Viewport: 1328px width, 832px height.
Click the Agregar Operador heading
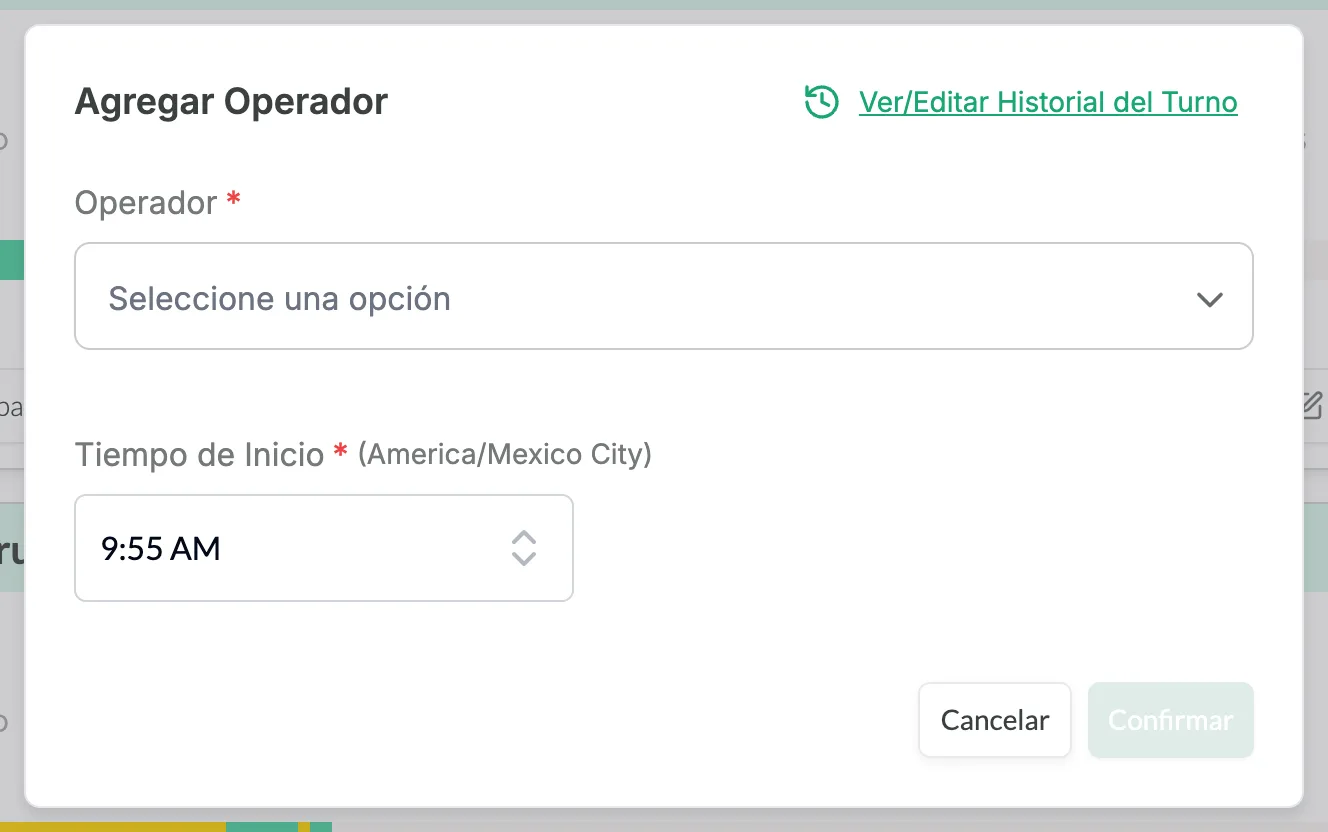231,102
